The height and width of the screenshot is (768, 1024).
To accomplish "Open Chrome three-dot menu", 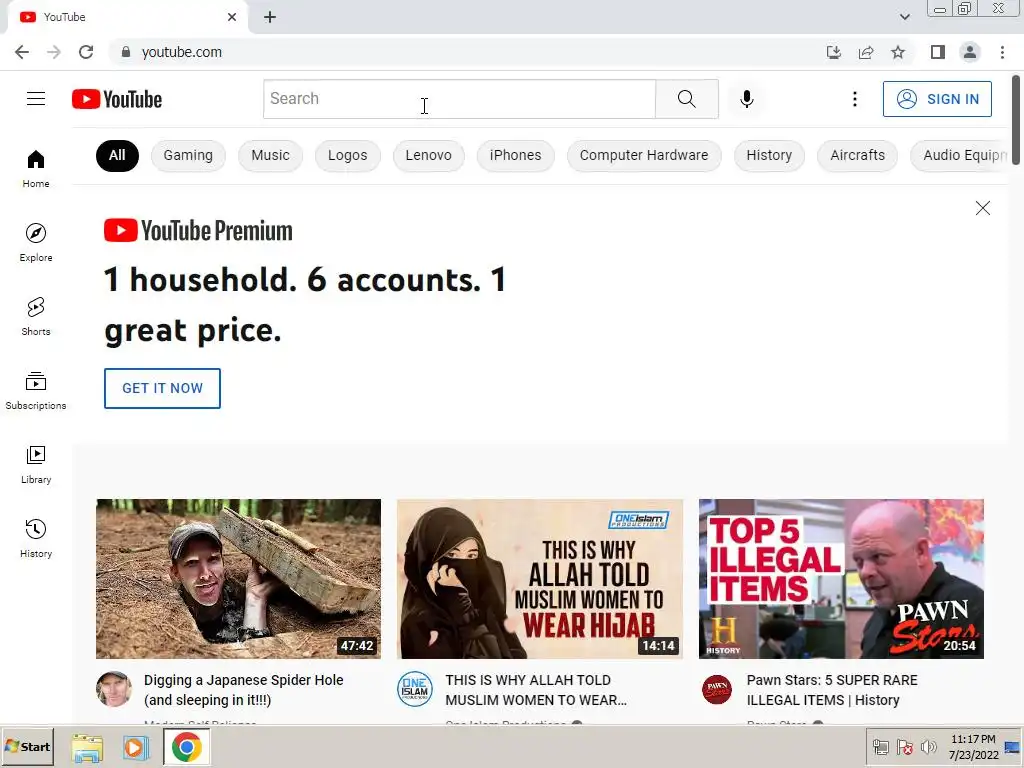I will [x=1002, y=52].
